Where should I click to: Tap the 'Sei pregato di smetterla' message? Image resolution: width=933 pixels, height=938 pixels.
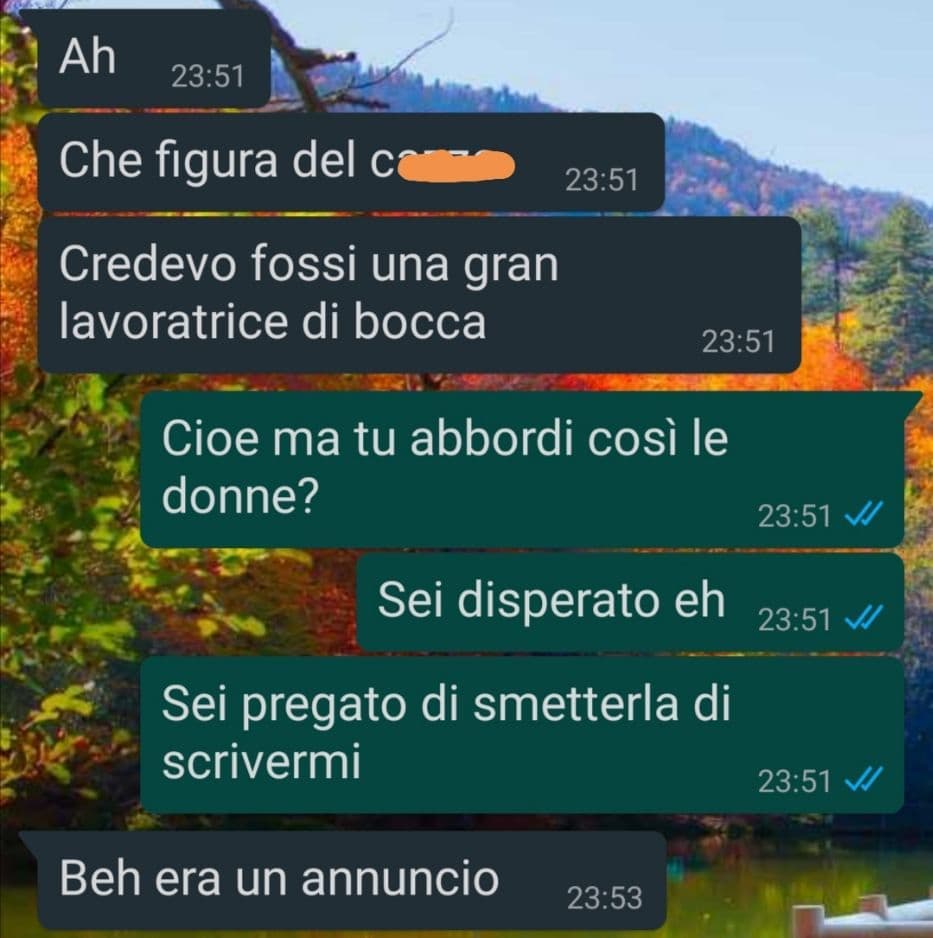522,735
